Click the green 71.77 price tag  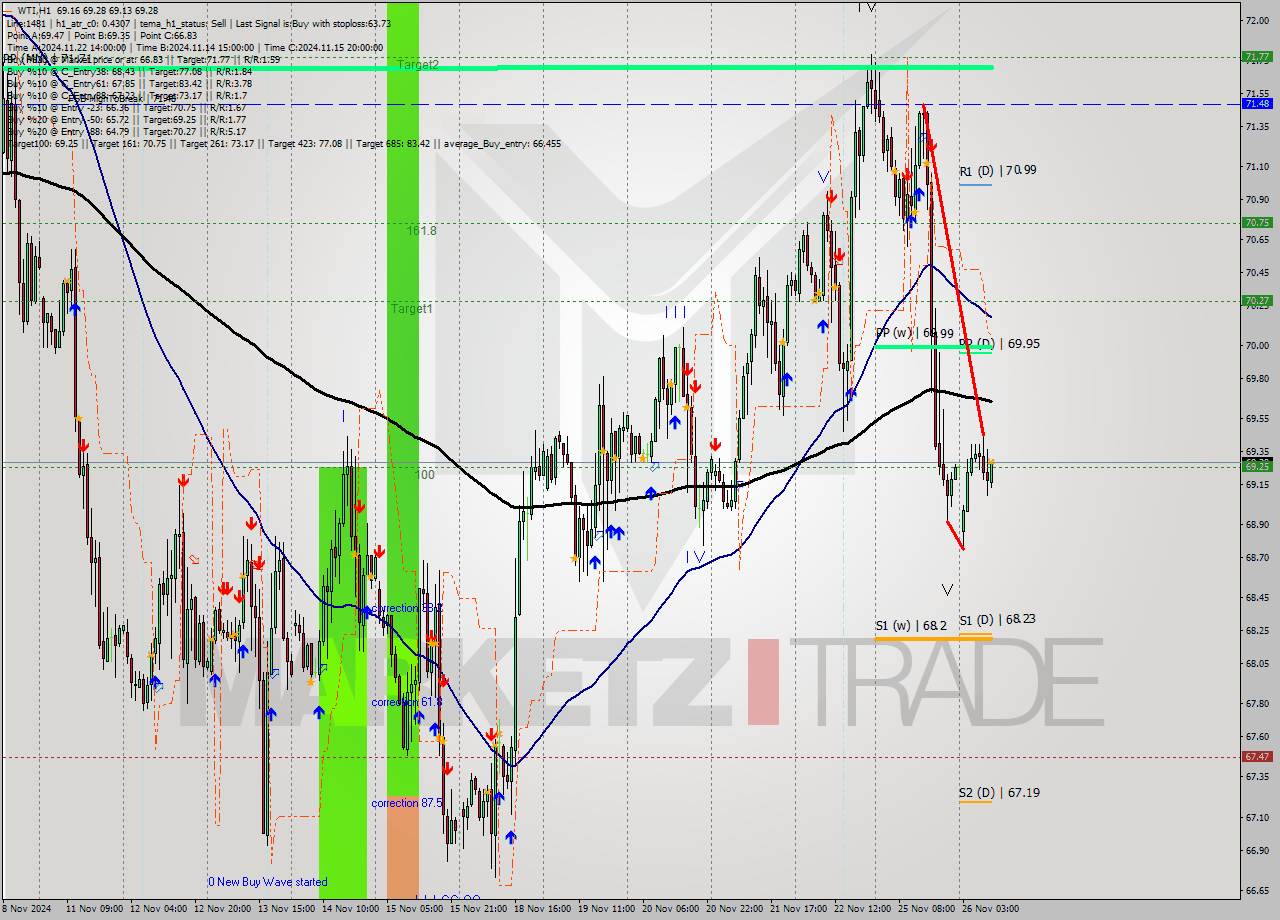coord(1256,57)
